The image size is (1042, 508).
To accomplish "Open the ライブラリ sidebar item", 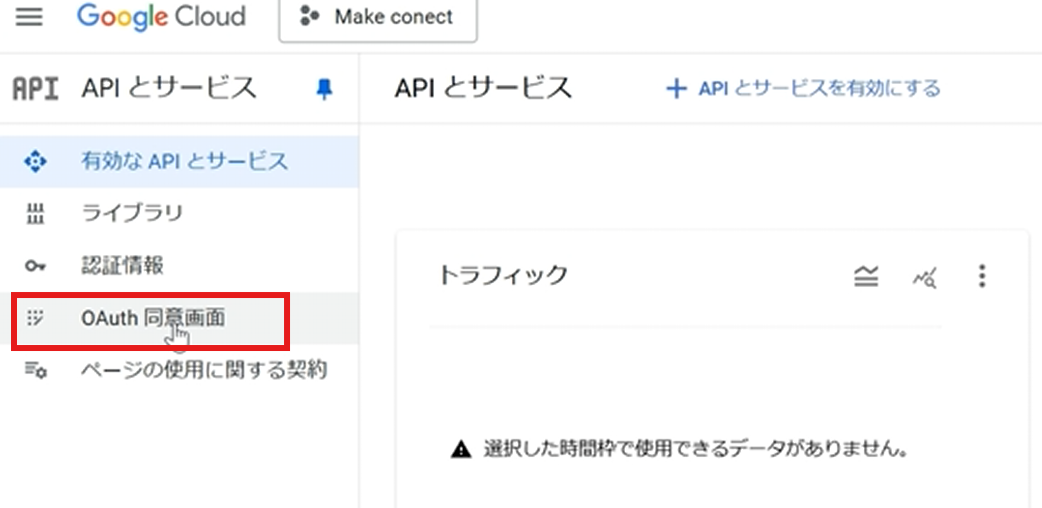I will [x=131, y=213].
